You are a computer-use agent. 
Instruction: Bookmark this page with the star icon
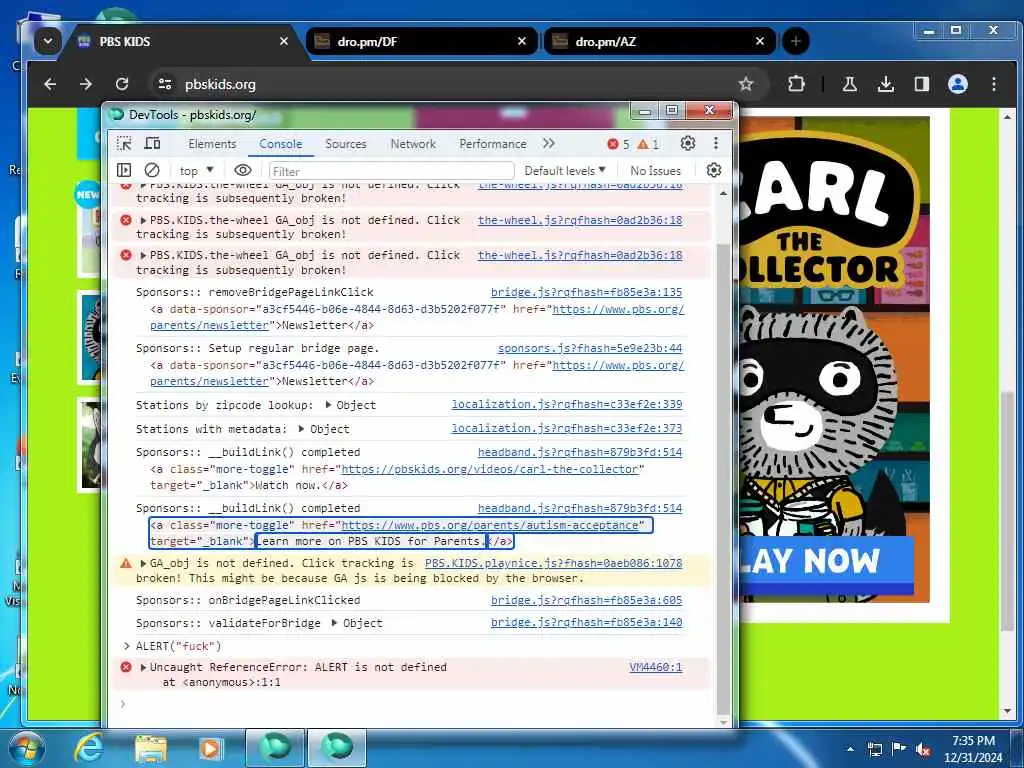(746, 84)
